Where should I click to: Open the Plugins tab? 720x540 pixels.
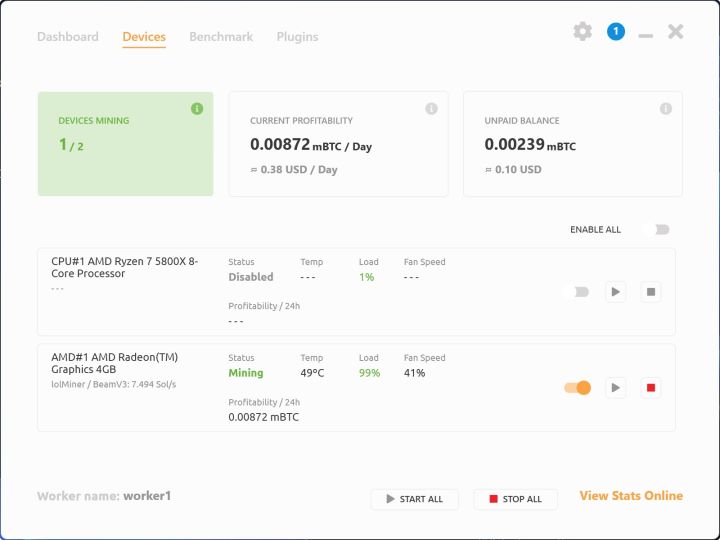pyautogui.click(x=297, y=37)
